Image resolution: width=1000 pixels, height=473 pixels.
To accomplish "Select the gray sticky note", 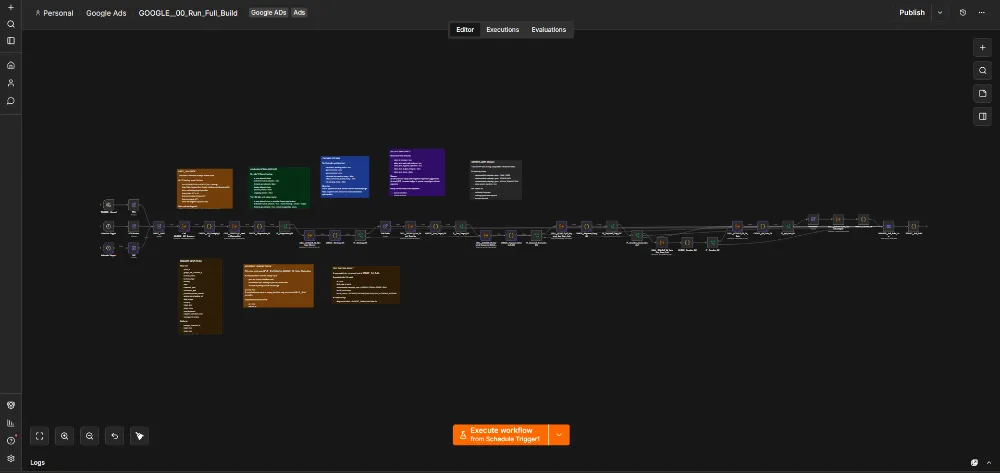I will [x=496, y=180].
